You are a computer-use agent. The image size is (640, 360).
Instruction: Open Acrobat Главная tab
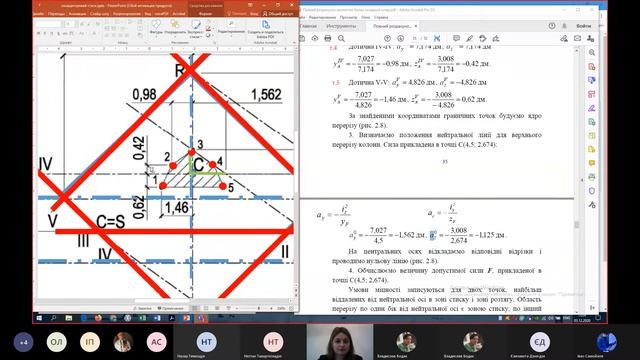click(x=308, y=26)
